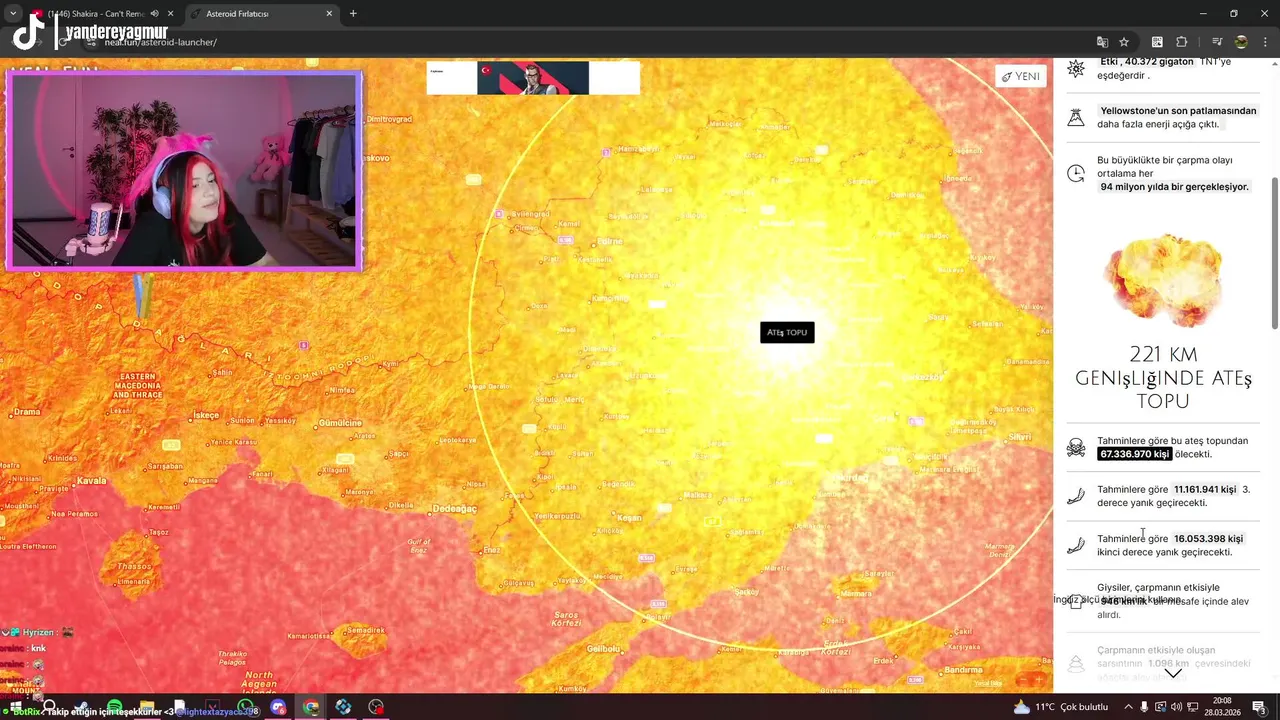Open the Chrome profile avatar
The height and width of the screenshot is (720, 1280).
click(1241, 42)
